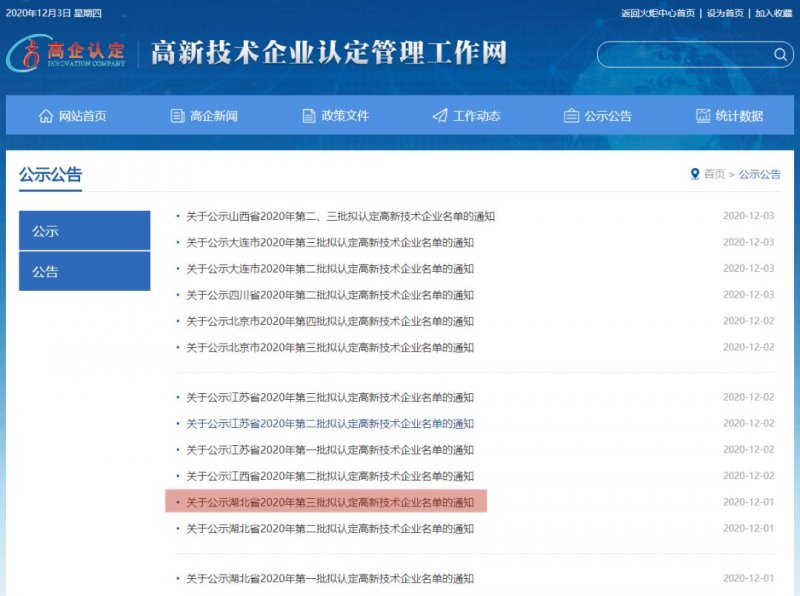800x596 pixels.
Task: Click 2020-12-01 date of 湖北省第三批 notice
Action: click(748, 502)
